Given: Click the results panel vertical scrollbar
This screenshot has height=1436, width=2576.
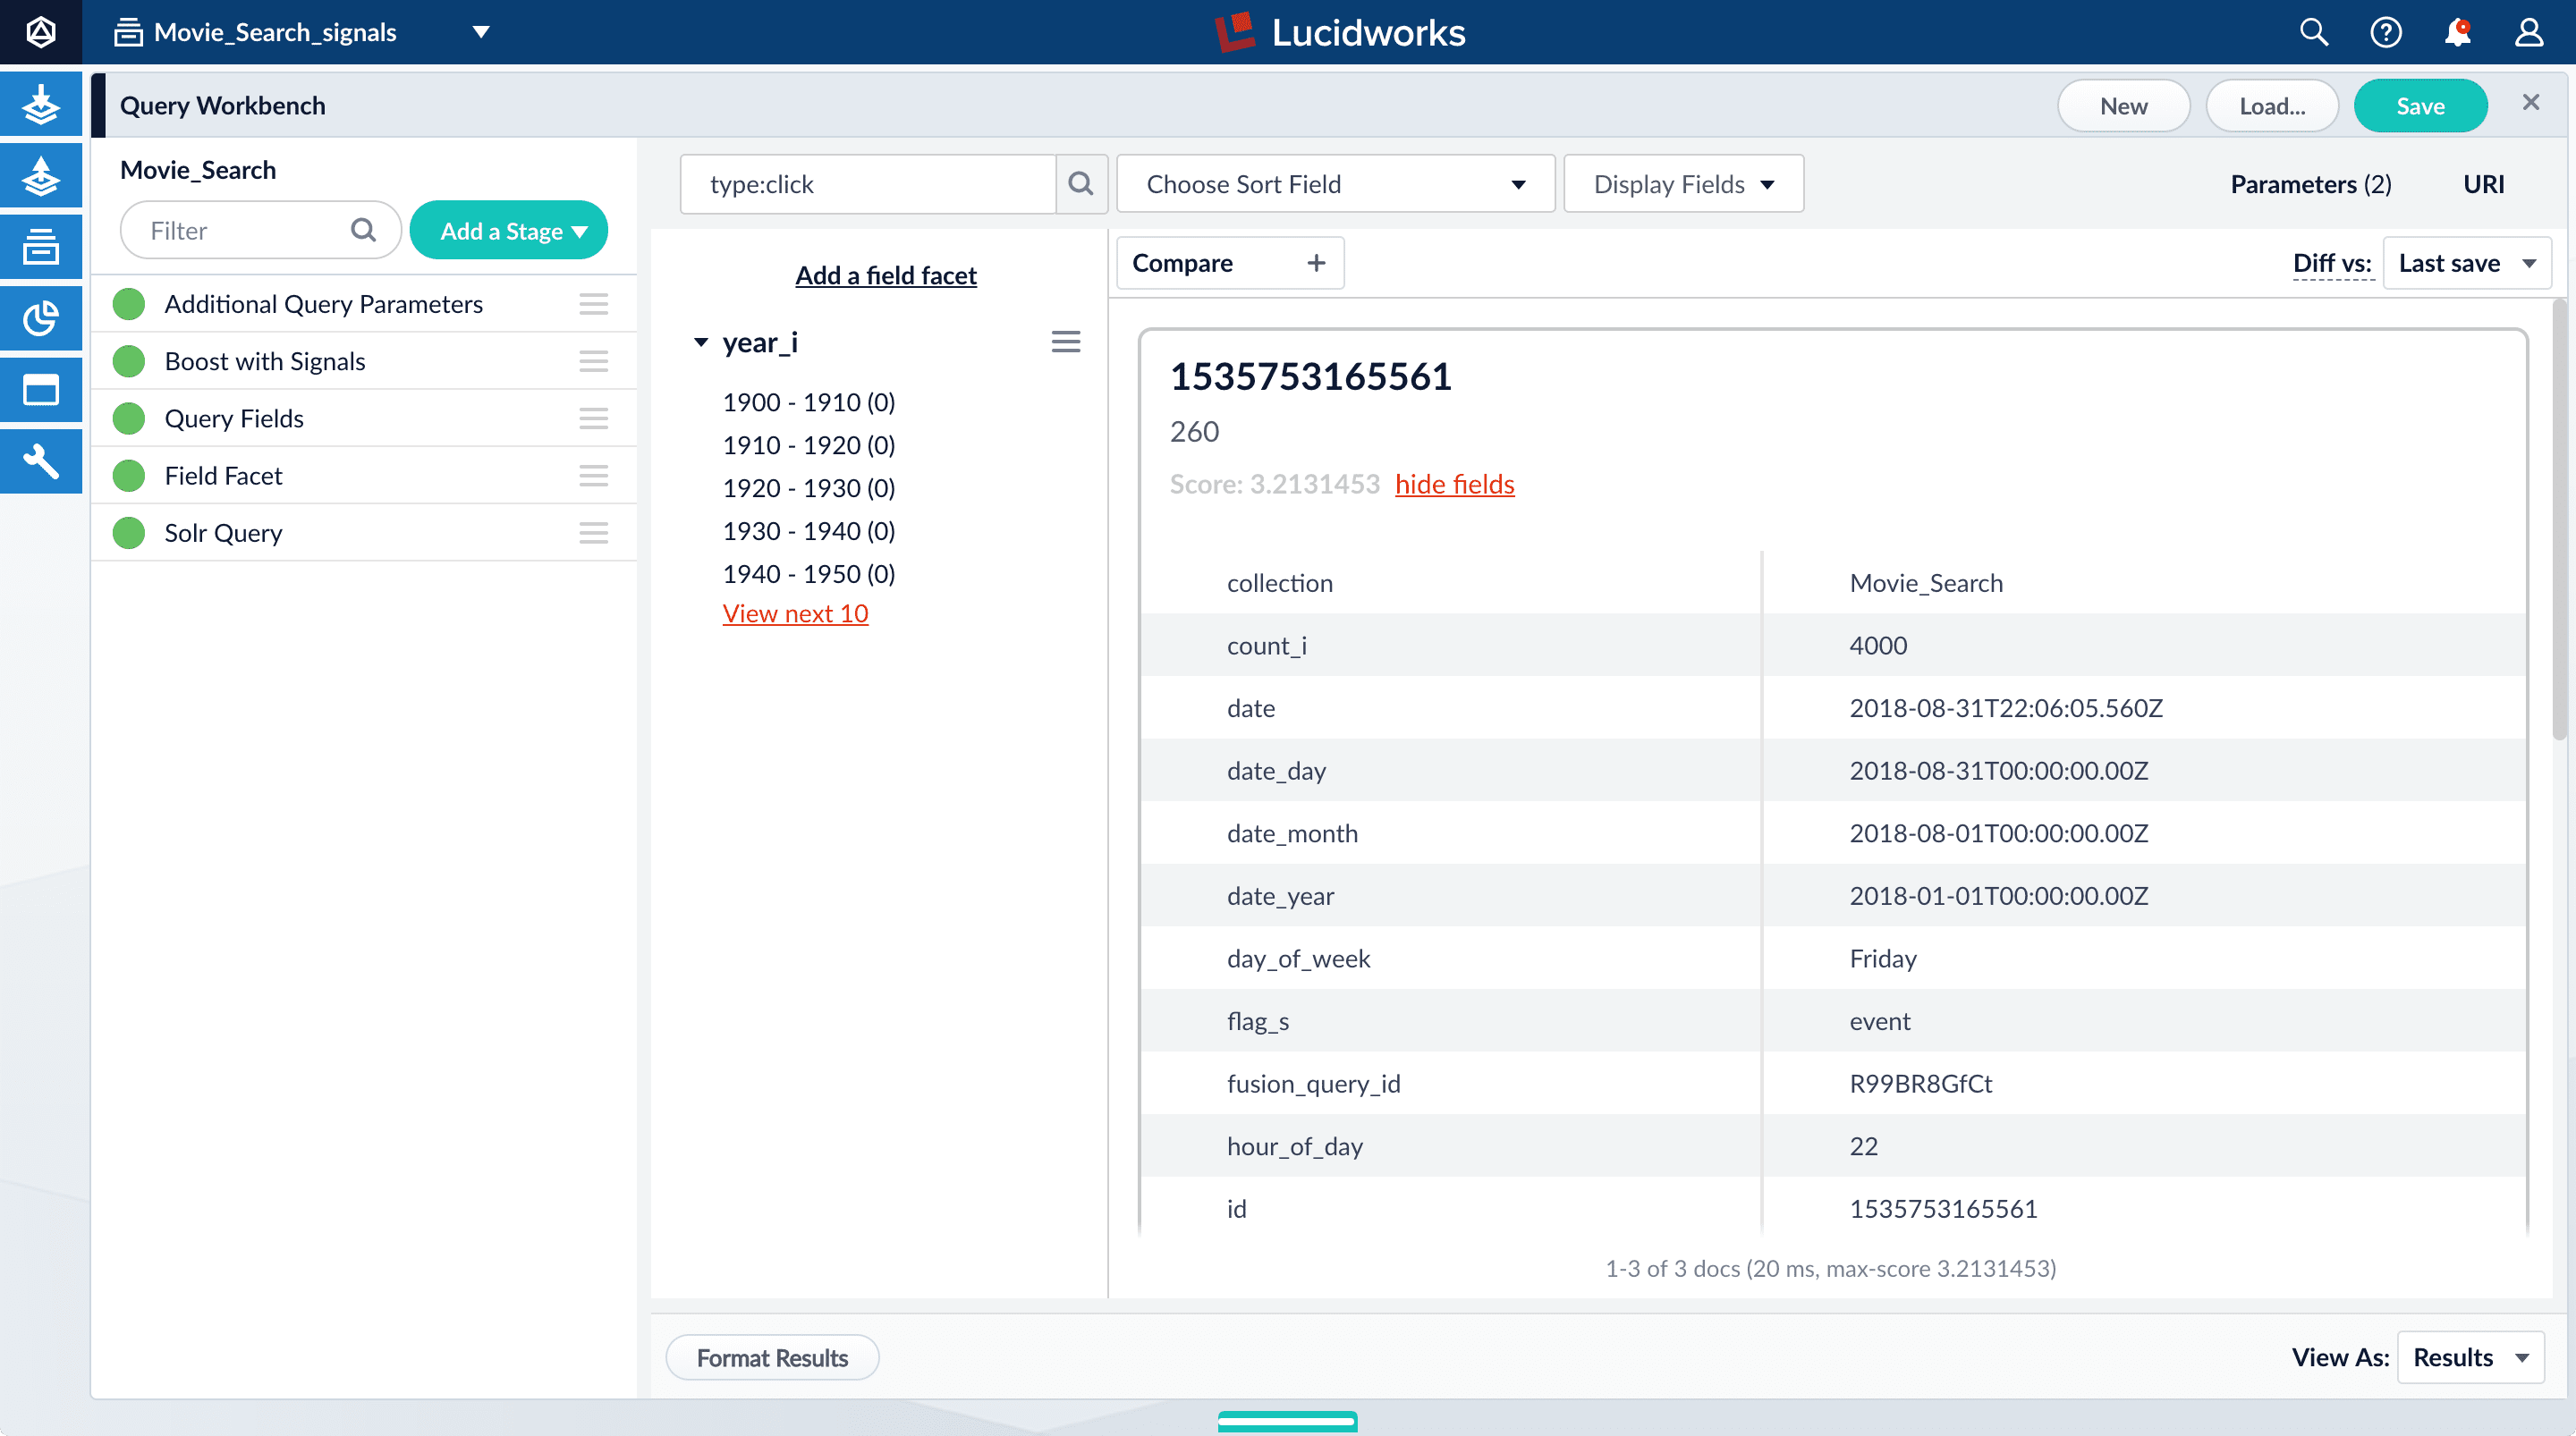Looking at the screenshot, I should tap(2558, 520).
